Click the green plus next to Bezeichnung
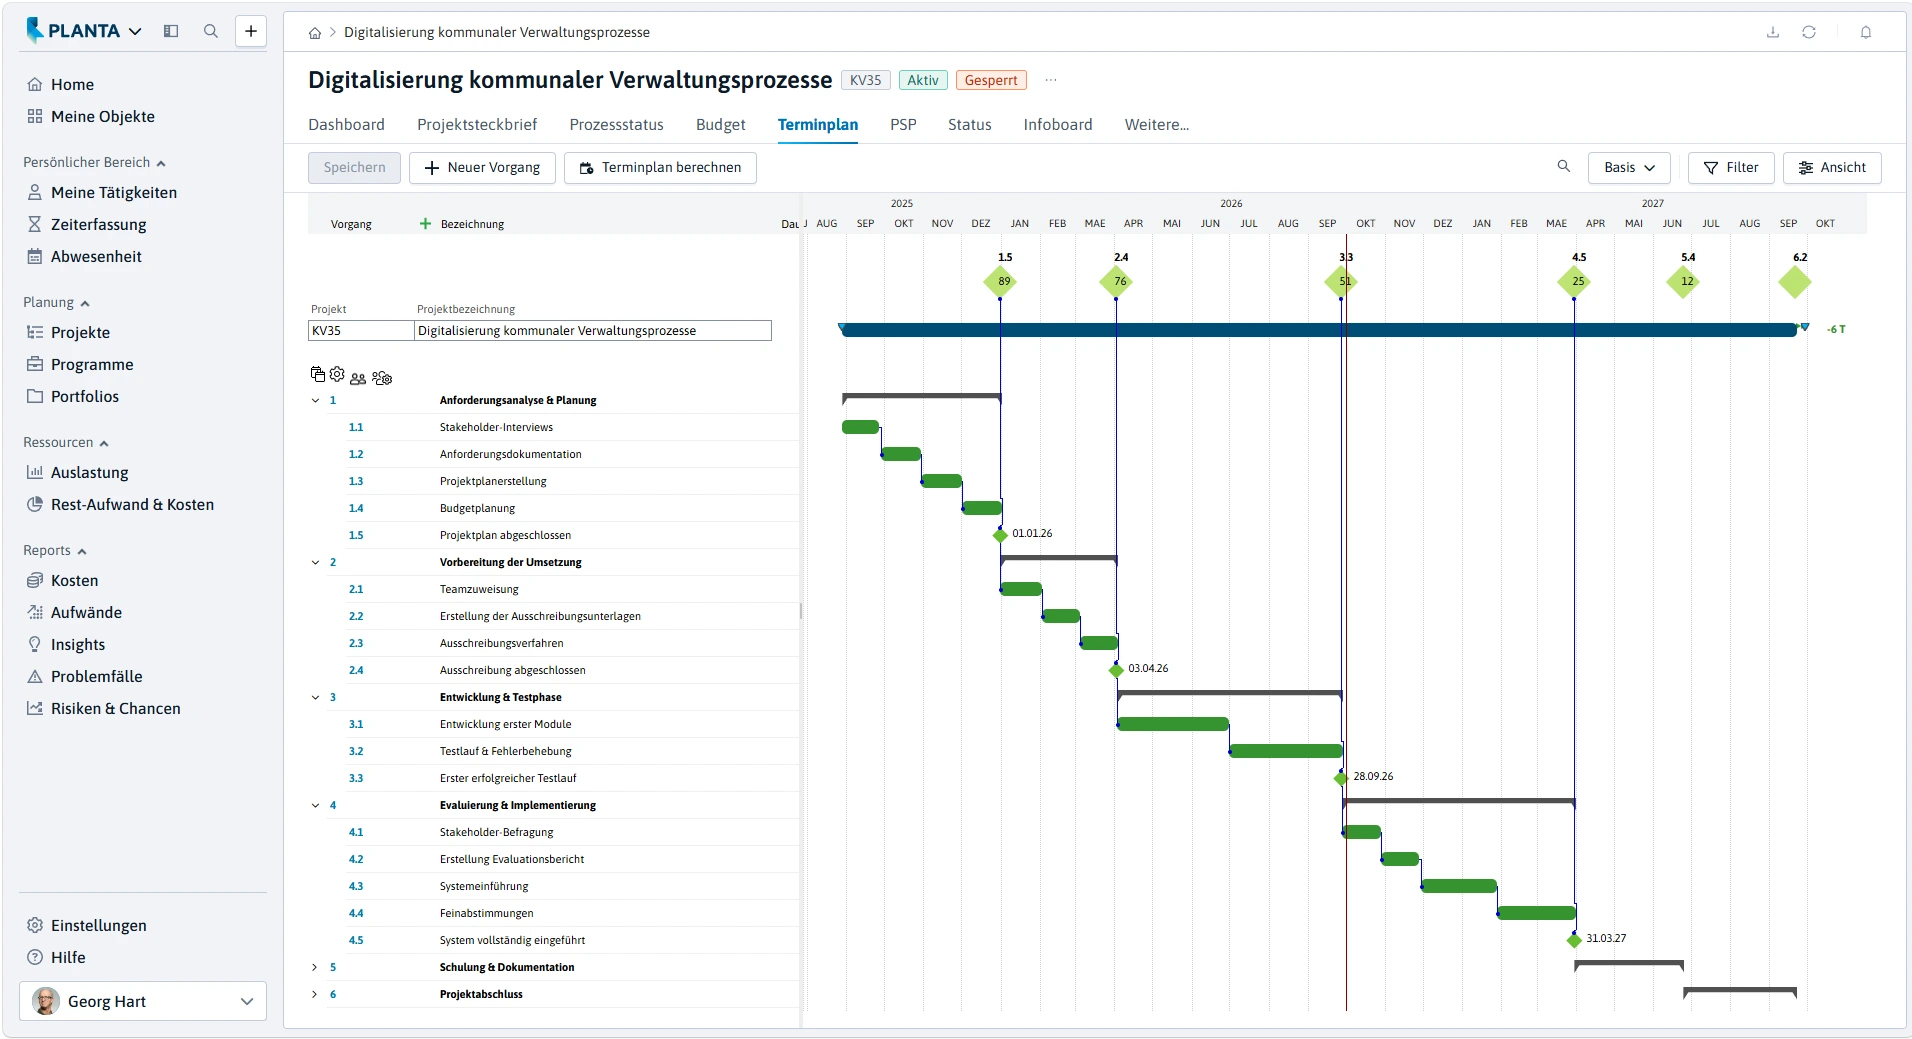 (425, 224)
